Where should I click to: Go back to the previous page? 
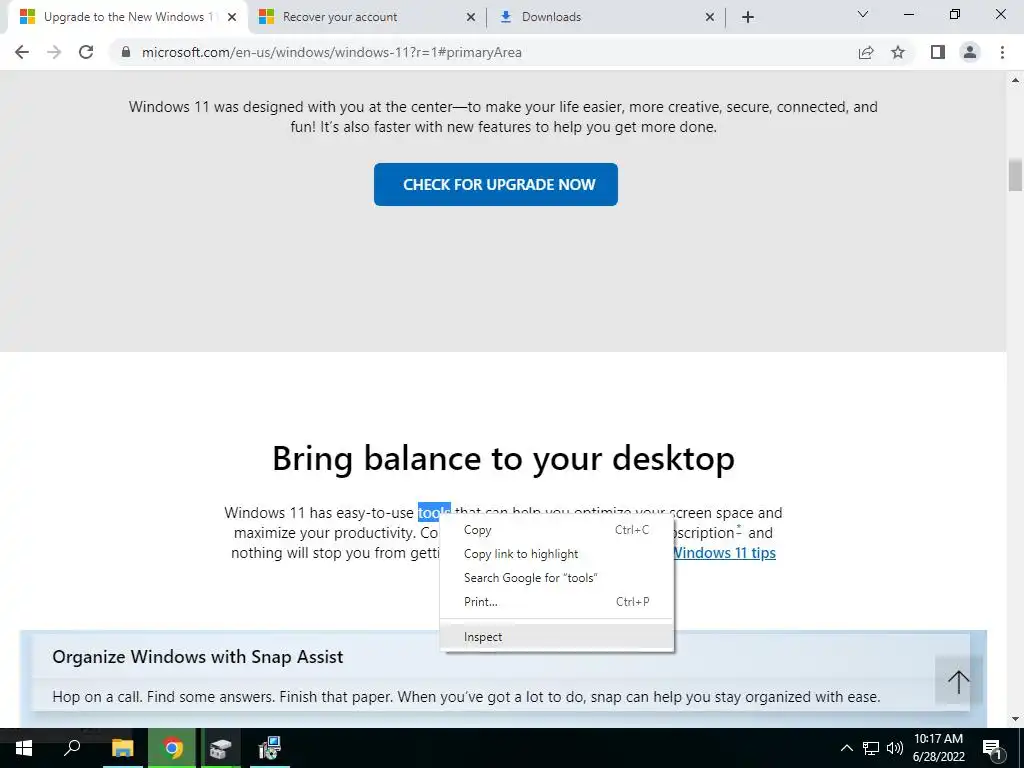(x=22, y=52)
